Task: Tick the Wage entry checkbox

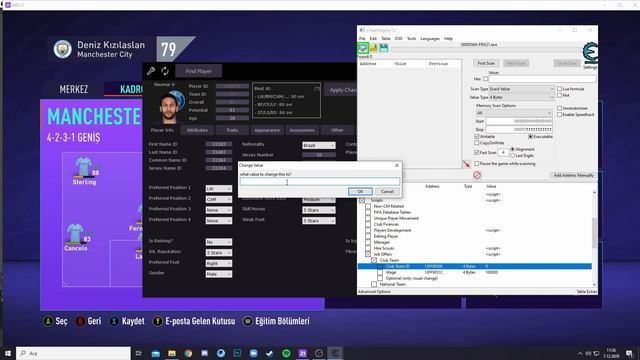Action: [380, 272]
